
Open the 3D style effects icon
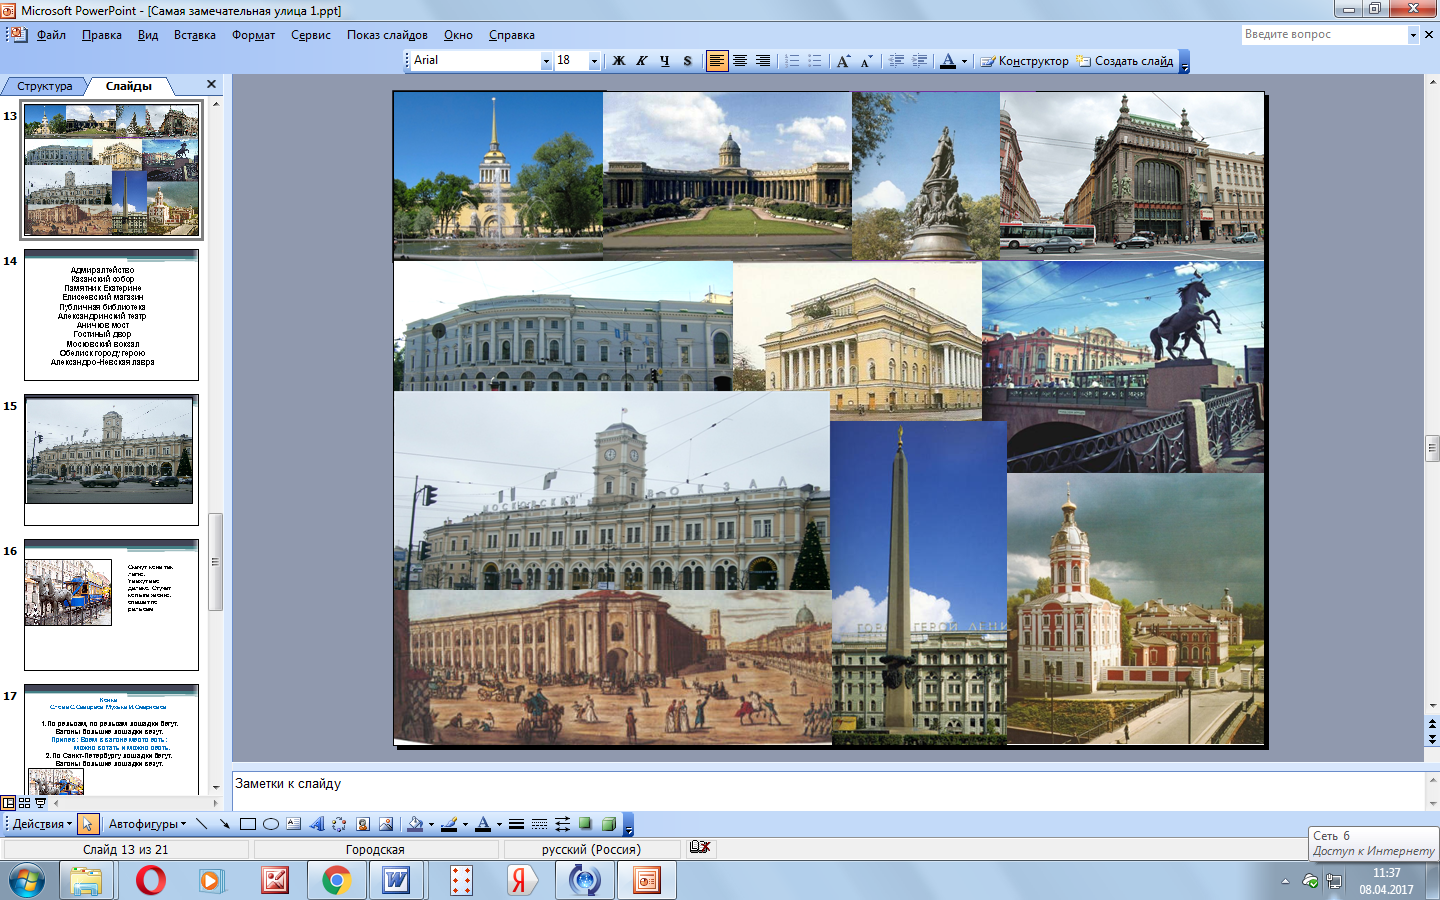pyautogui.click(x=608, y=824)
